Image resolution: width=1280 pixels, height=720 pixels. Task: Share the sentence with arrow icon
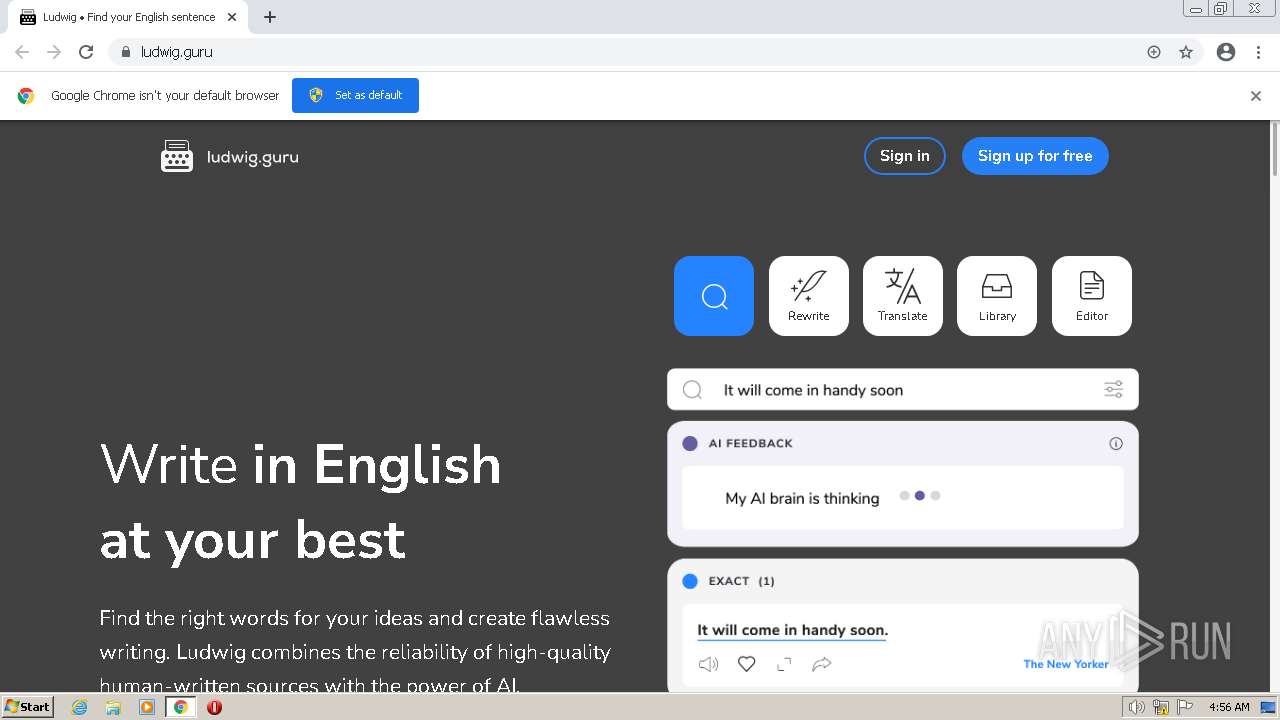coord(822,664)
